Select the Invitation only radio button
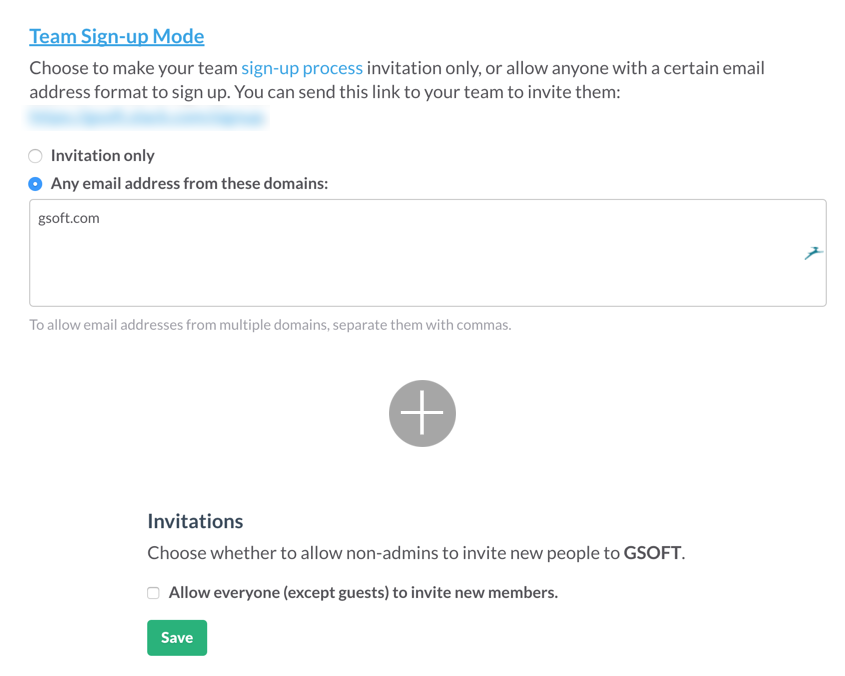Screen dimensions: 845x676 pyautogui.click(x=36, y=156)
